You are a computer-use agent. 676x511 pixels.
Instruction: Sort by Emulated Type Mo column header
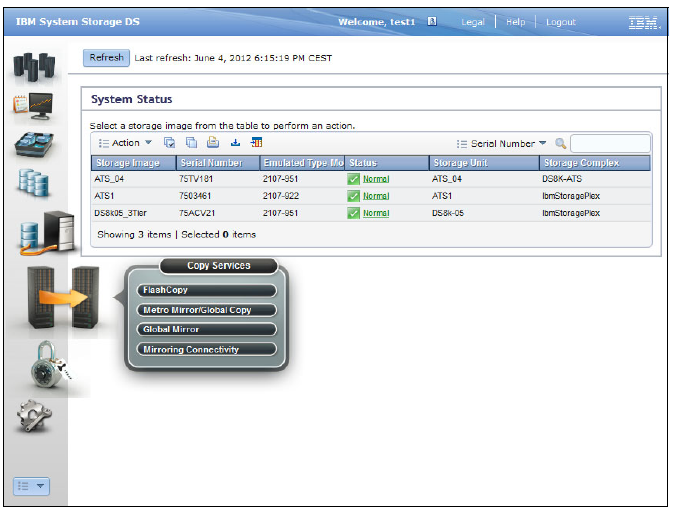coord(302,163)
